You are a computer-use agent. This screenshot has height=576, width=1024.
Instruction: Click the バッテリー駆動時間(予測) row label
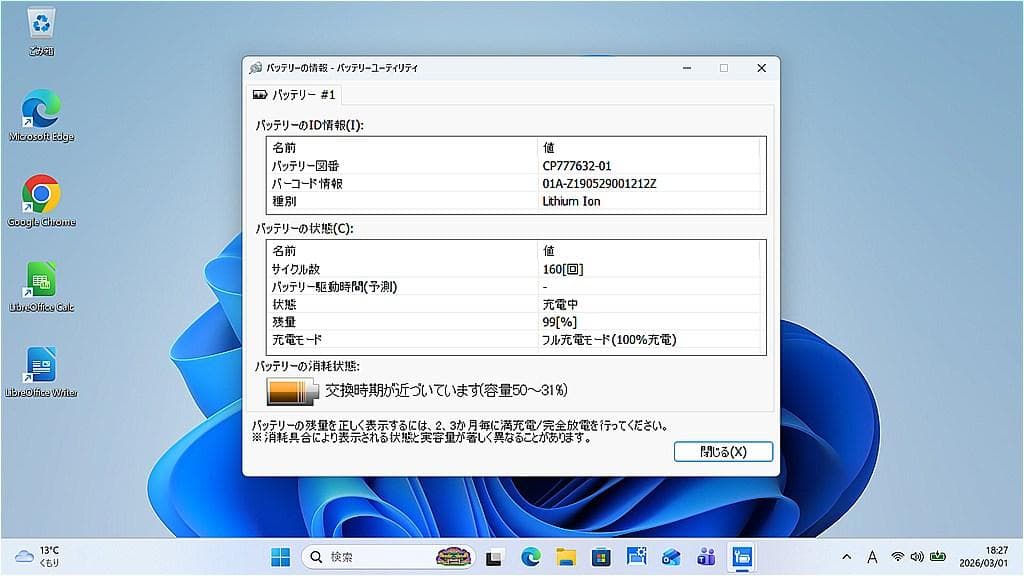334,287
